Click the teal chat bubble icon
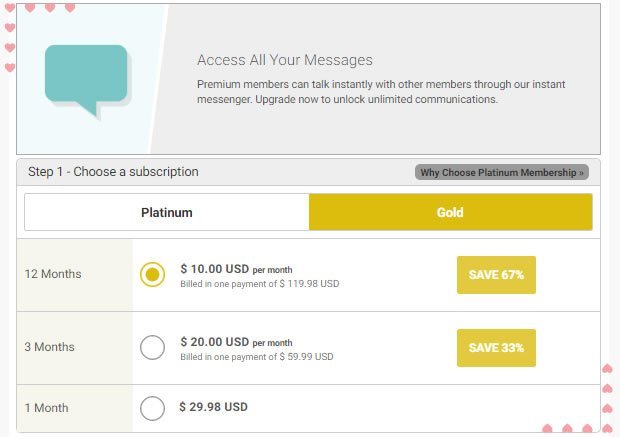The image size is (620, 437). (86, 80)
